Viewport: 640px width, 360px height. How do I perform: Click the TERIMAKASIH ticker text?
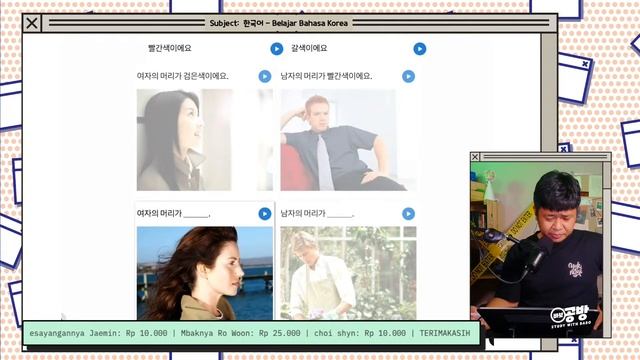[x=445, y=333]
